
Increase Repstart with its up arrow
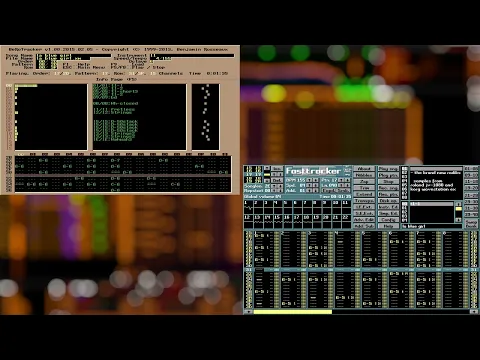(x=274, y=191)
